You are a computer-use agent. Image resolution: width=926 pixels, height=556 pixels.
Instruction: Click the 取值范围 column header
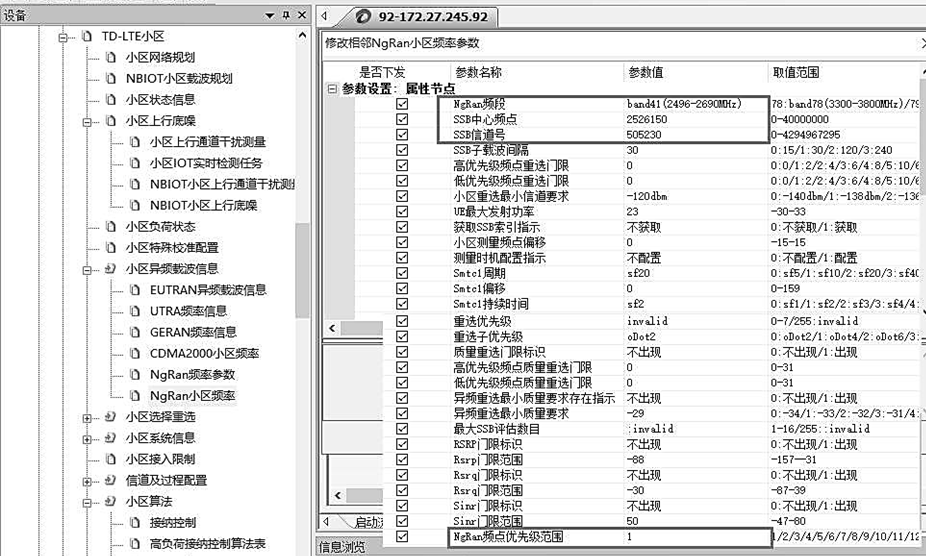[x=795, y=73]
